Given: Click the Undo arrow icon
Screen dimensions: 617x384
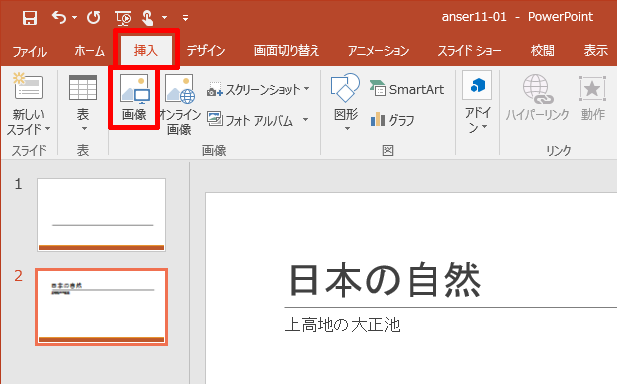Looking at the screenshot, I should [x=59, y=17].
